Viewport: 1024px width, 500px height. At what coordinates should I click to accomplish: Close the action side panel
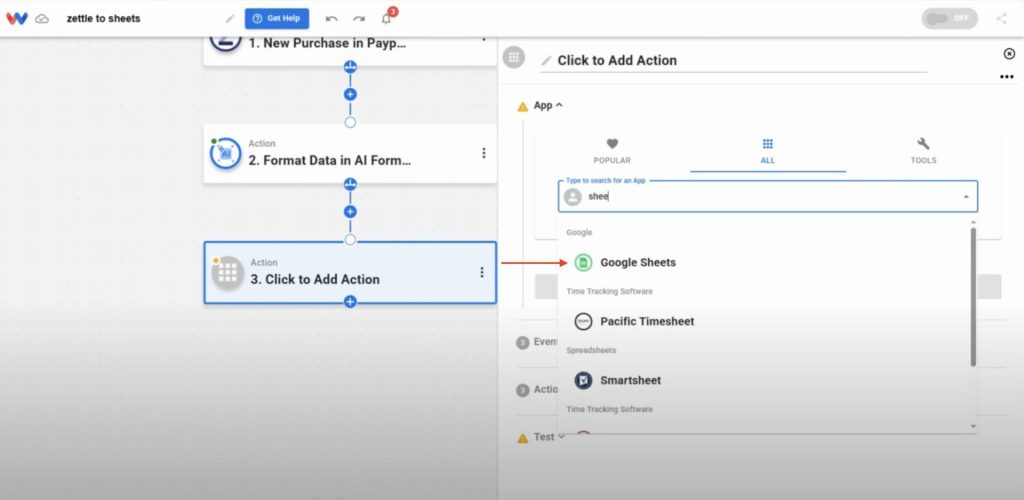1009,54
